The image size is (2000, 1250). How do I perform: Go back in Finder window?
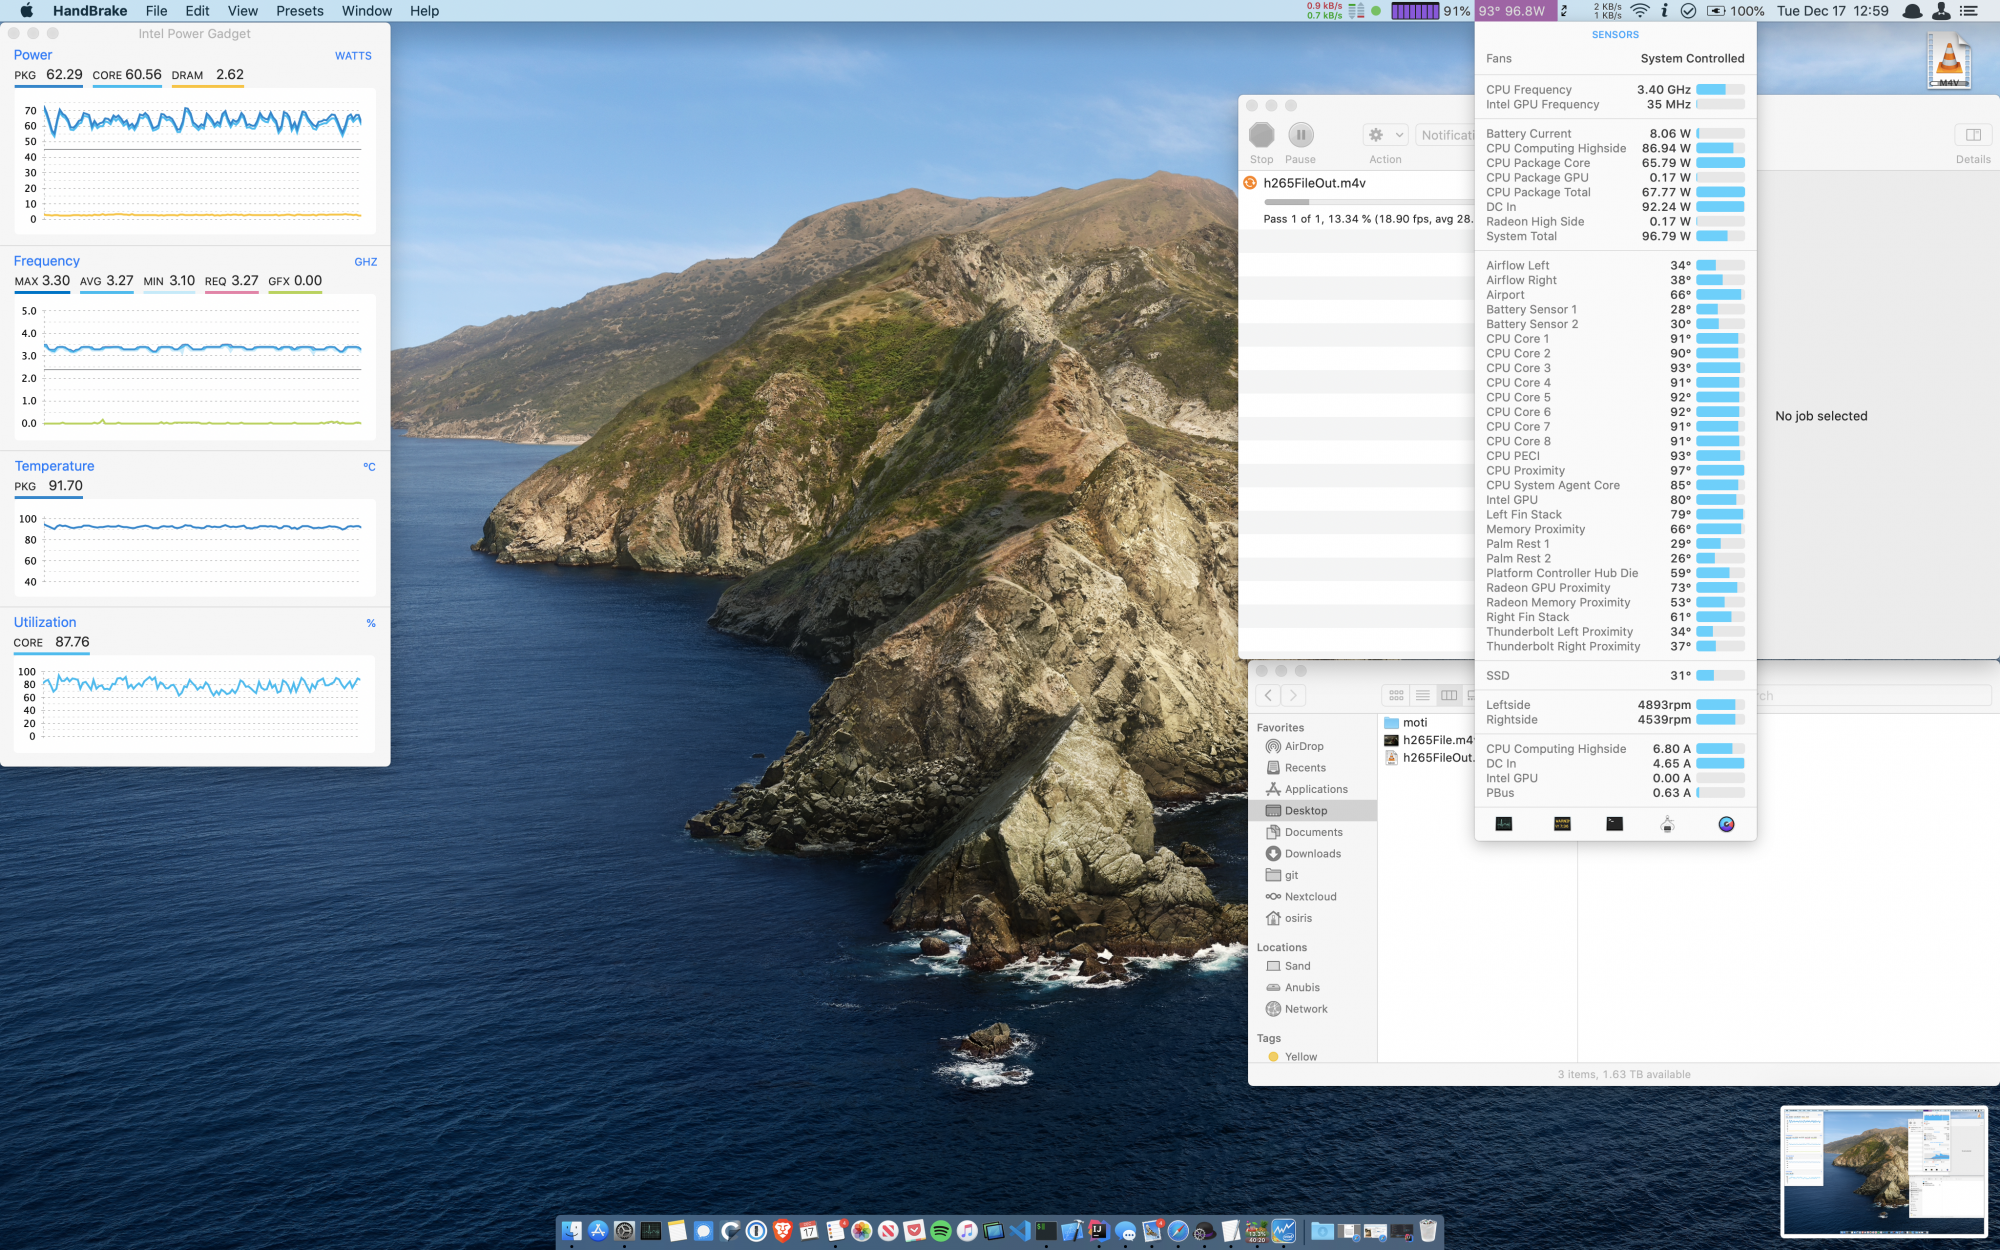pyautogui.click(x=1268, y=695)
